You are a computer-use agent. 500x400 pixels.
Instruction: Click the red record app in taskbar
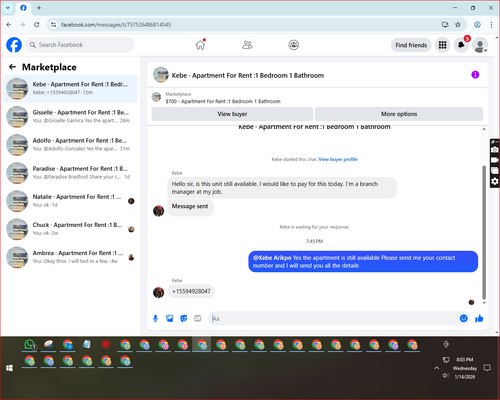(106, 344)
